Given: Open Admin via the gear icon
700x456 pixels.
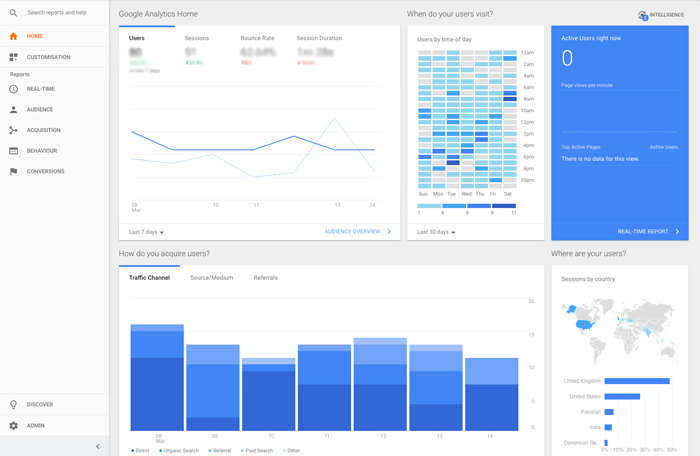Looking at the screenshot, I should pos(13,426).
